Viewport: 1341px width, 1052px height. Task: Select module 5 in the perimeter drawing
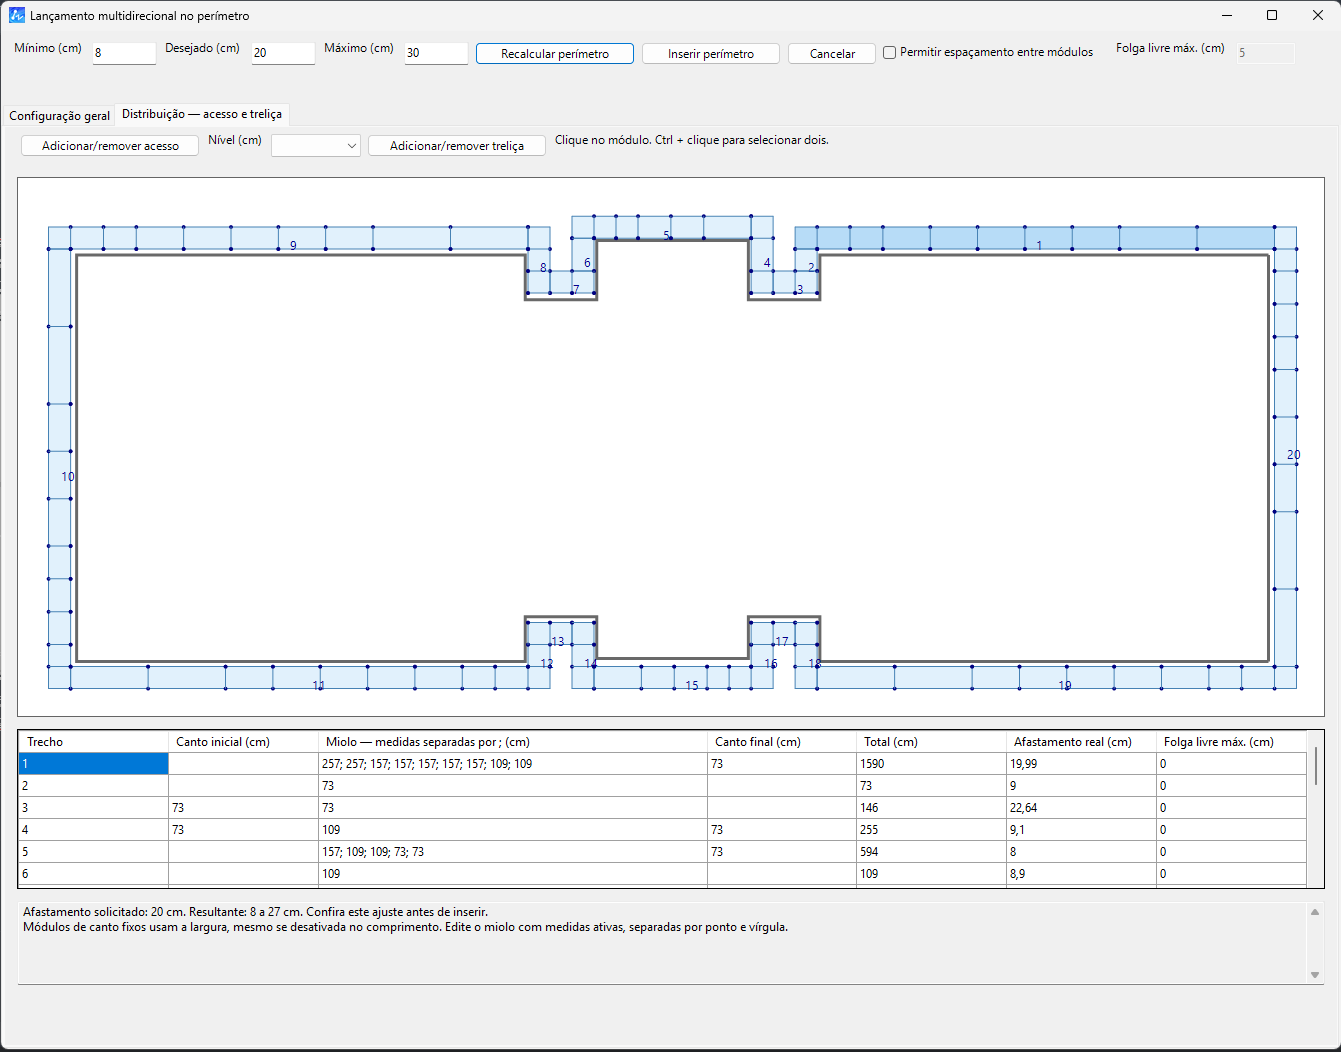672,228
